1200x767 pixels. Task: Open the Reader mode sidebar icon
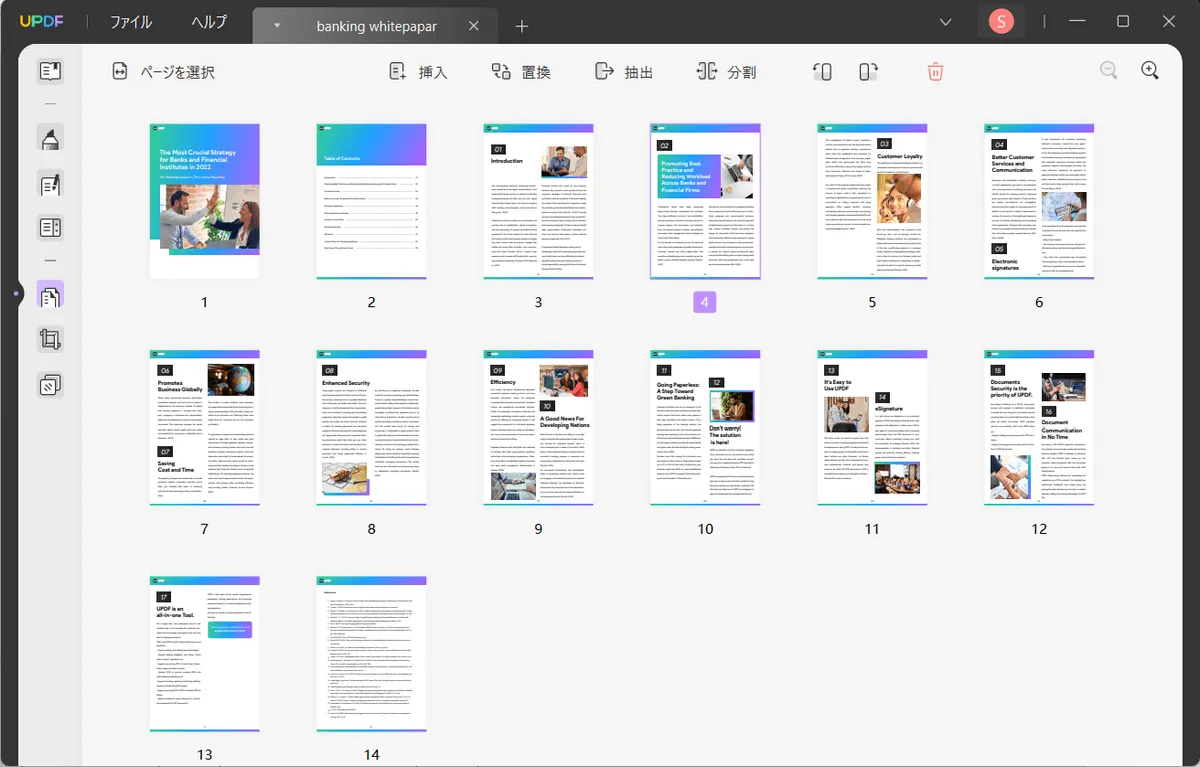pos(50,71)
